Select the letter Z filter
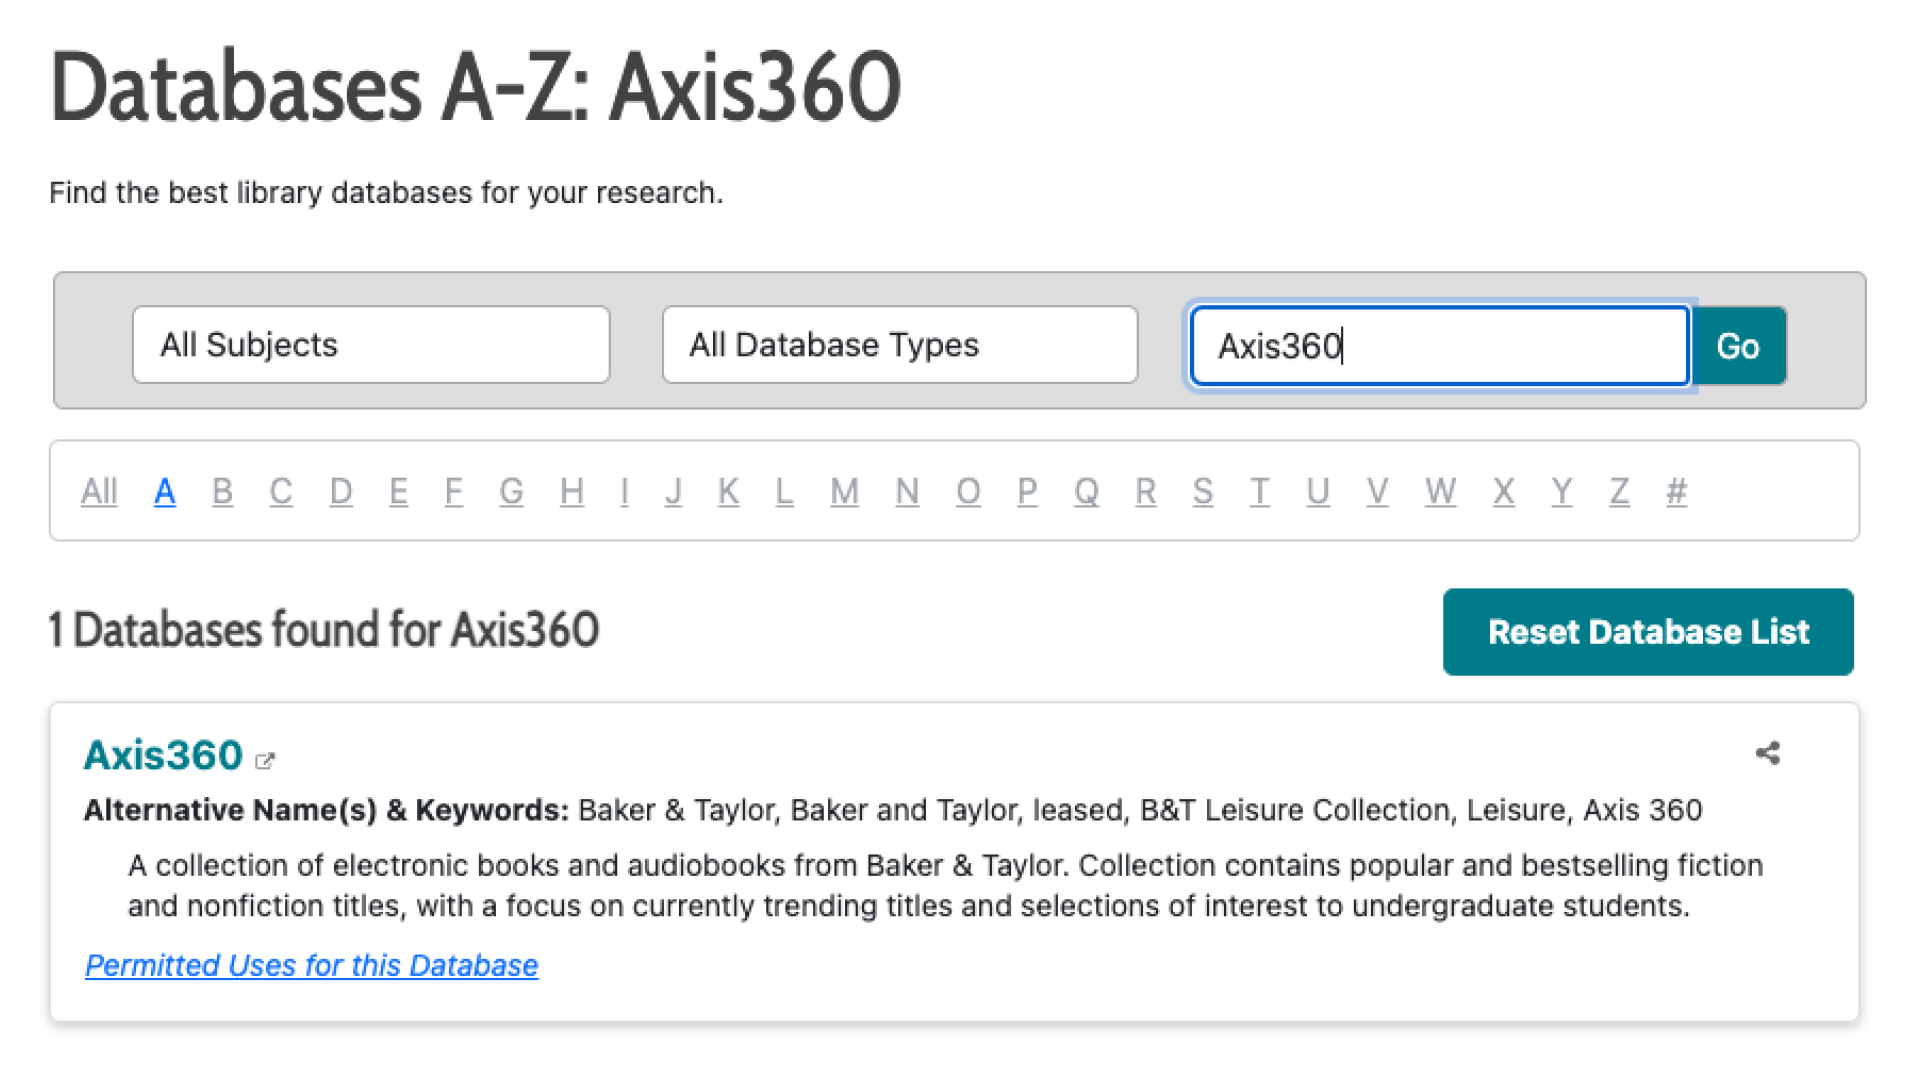The height and width of the screenshot is (1080, 1920). pos(1618,491)
